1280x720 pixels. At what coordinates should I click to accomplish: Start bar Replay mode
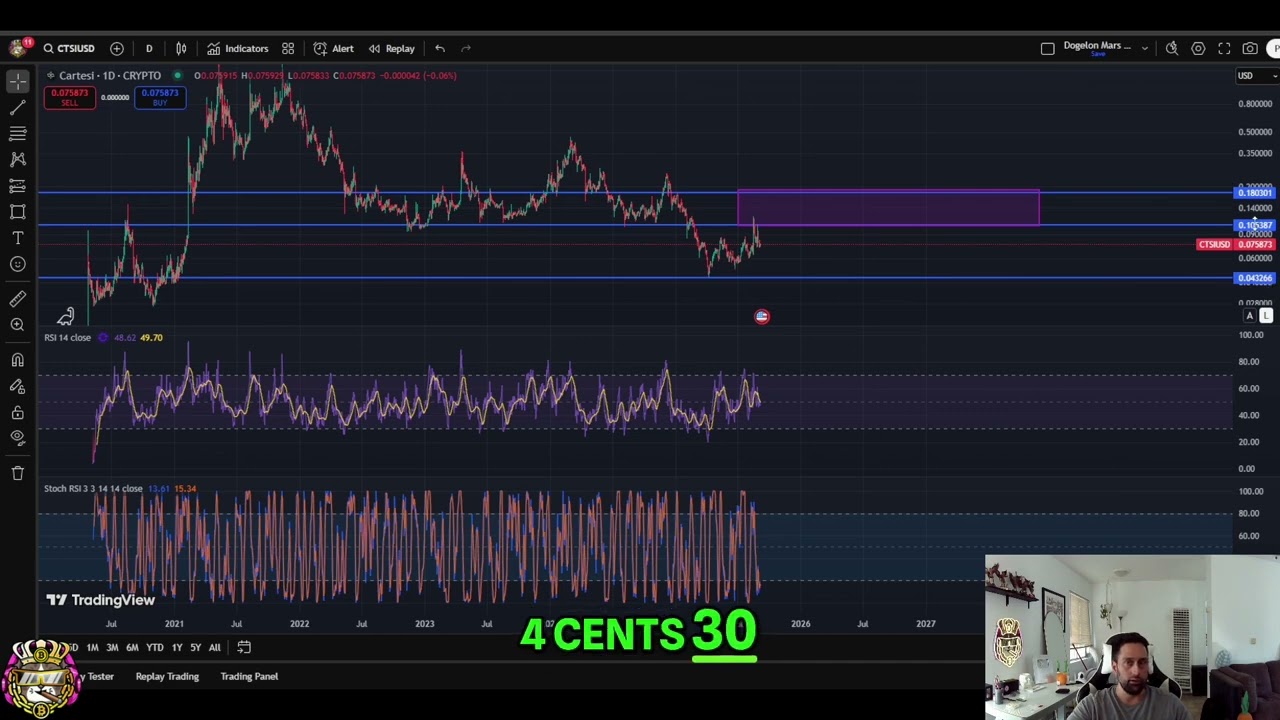pyautogui.click(x=391, y=48)
